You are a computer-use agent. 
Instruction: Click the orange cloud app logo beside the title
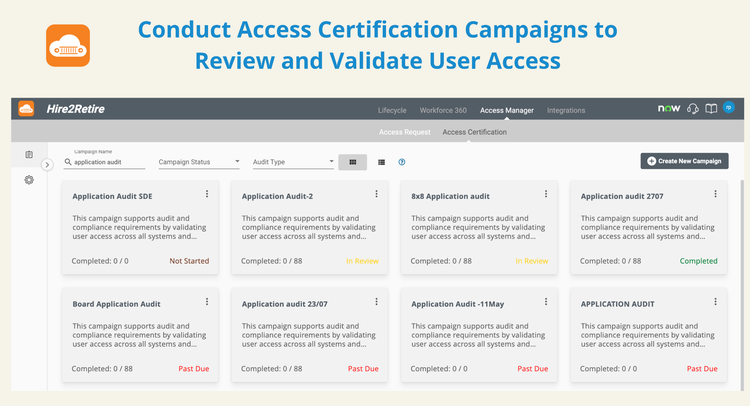[68, 46]
